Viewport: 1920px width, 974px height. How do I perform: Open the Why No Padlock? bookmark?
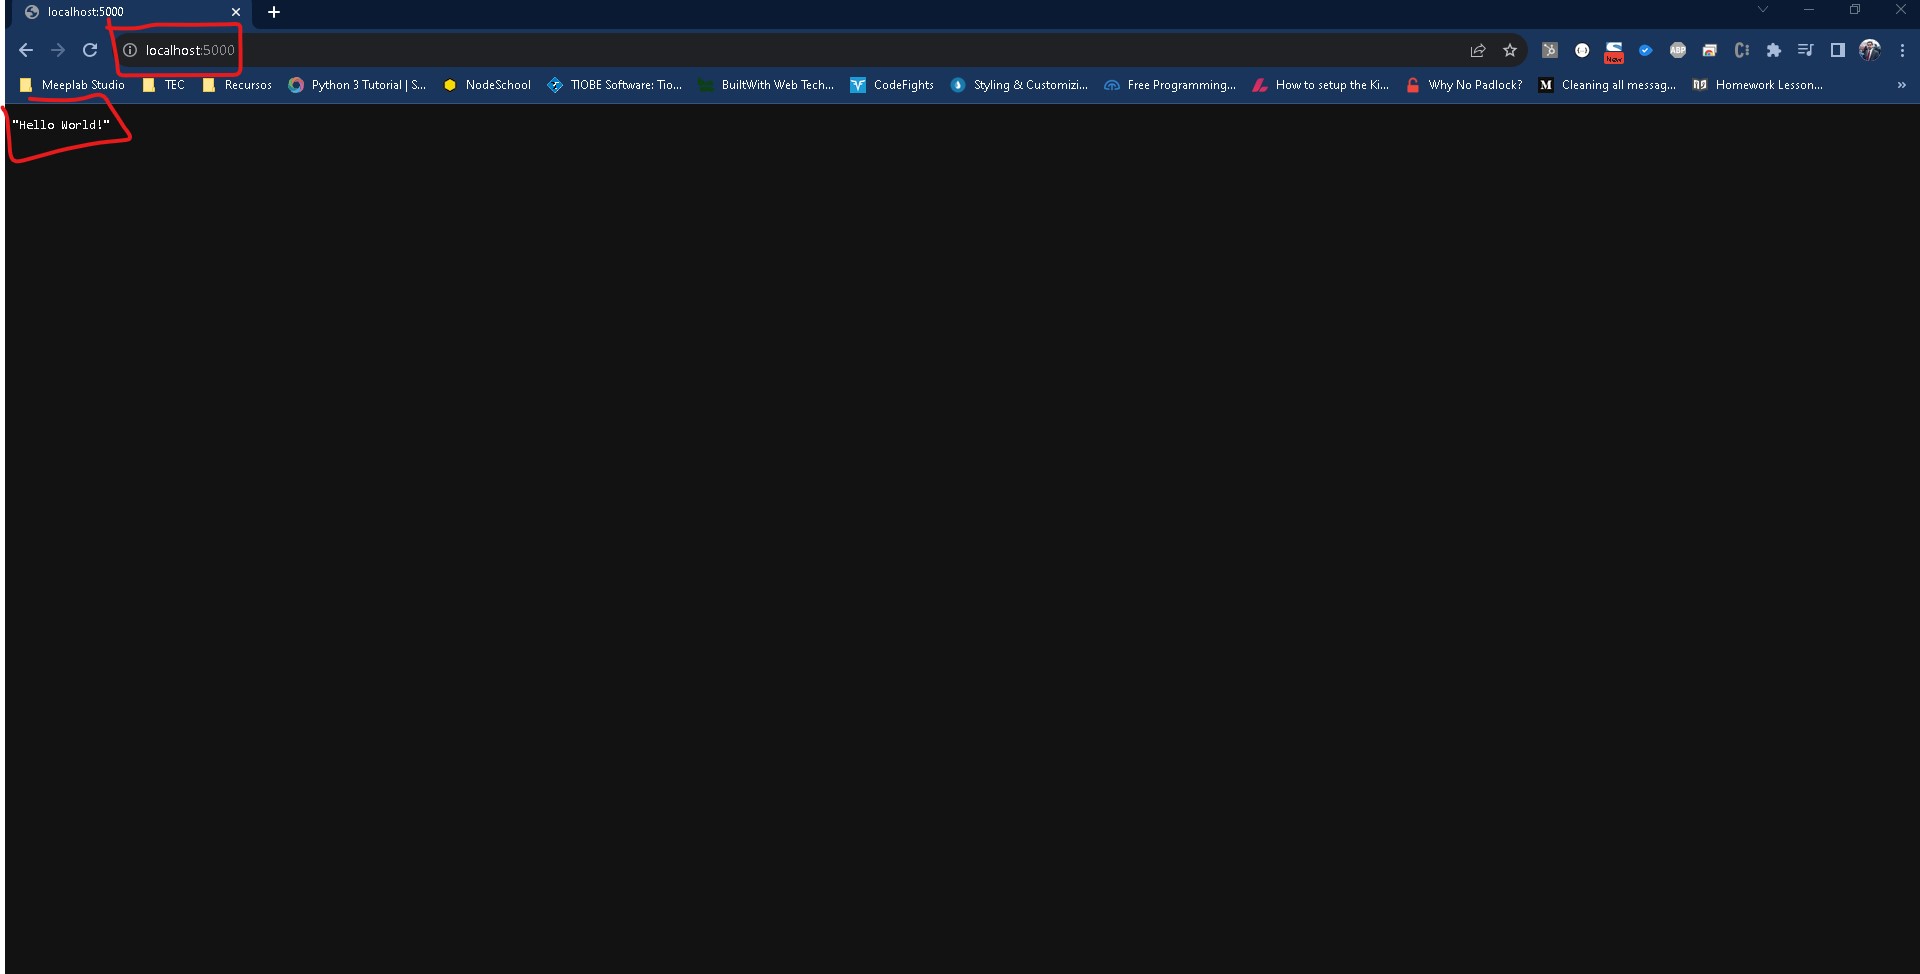1464,85
